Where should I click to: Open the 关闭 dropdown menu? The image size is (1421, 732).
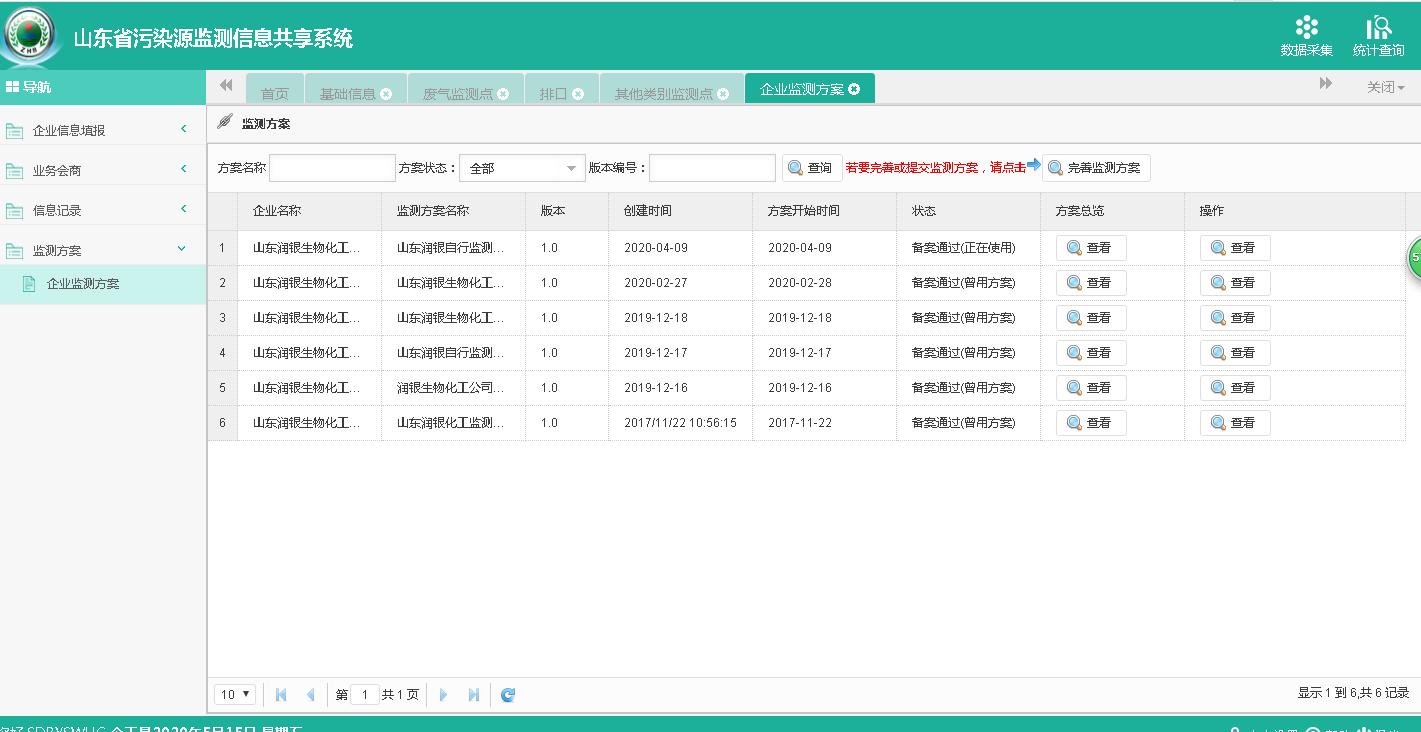click(1385, 88)
